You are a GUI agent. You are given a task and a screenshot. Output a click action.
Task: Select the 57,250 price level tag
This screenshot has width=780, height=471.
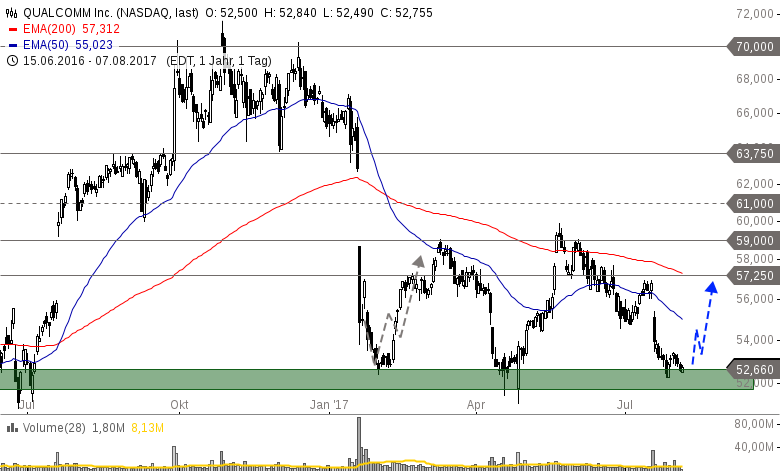(753, 275)
